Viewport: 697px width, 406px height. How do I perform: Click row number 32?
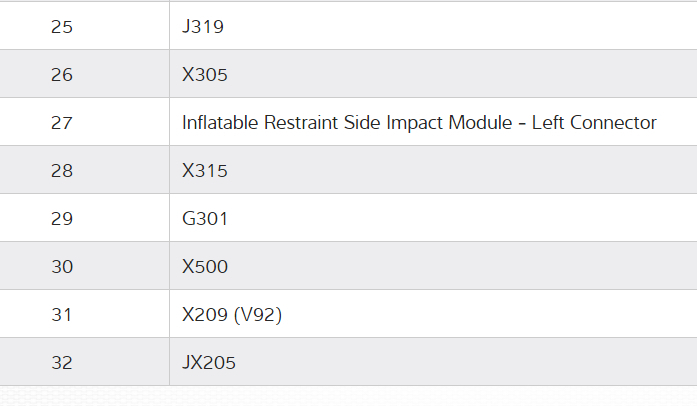click(61, 362)
